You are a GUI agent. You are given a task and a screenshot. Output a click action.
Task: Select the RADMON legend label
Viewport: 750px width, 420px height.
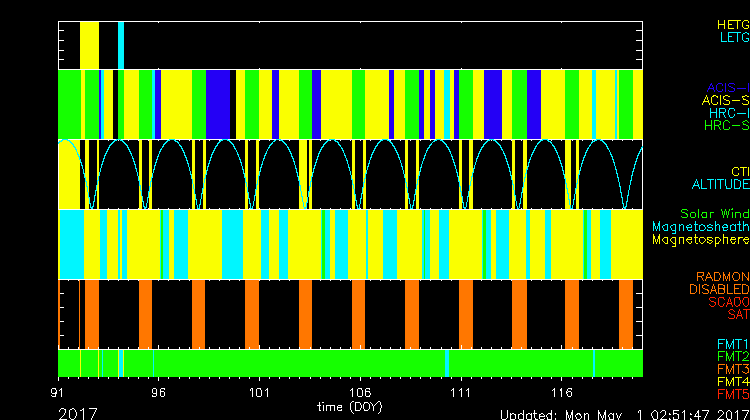(x=723, y=276)
